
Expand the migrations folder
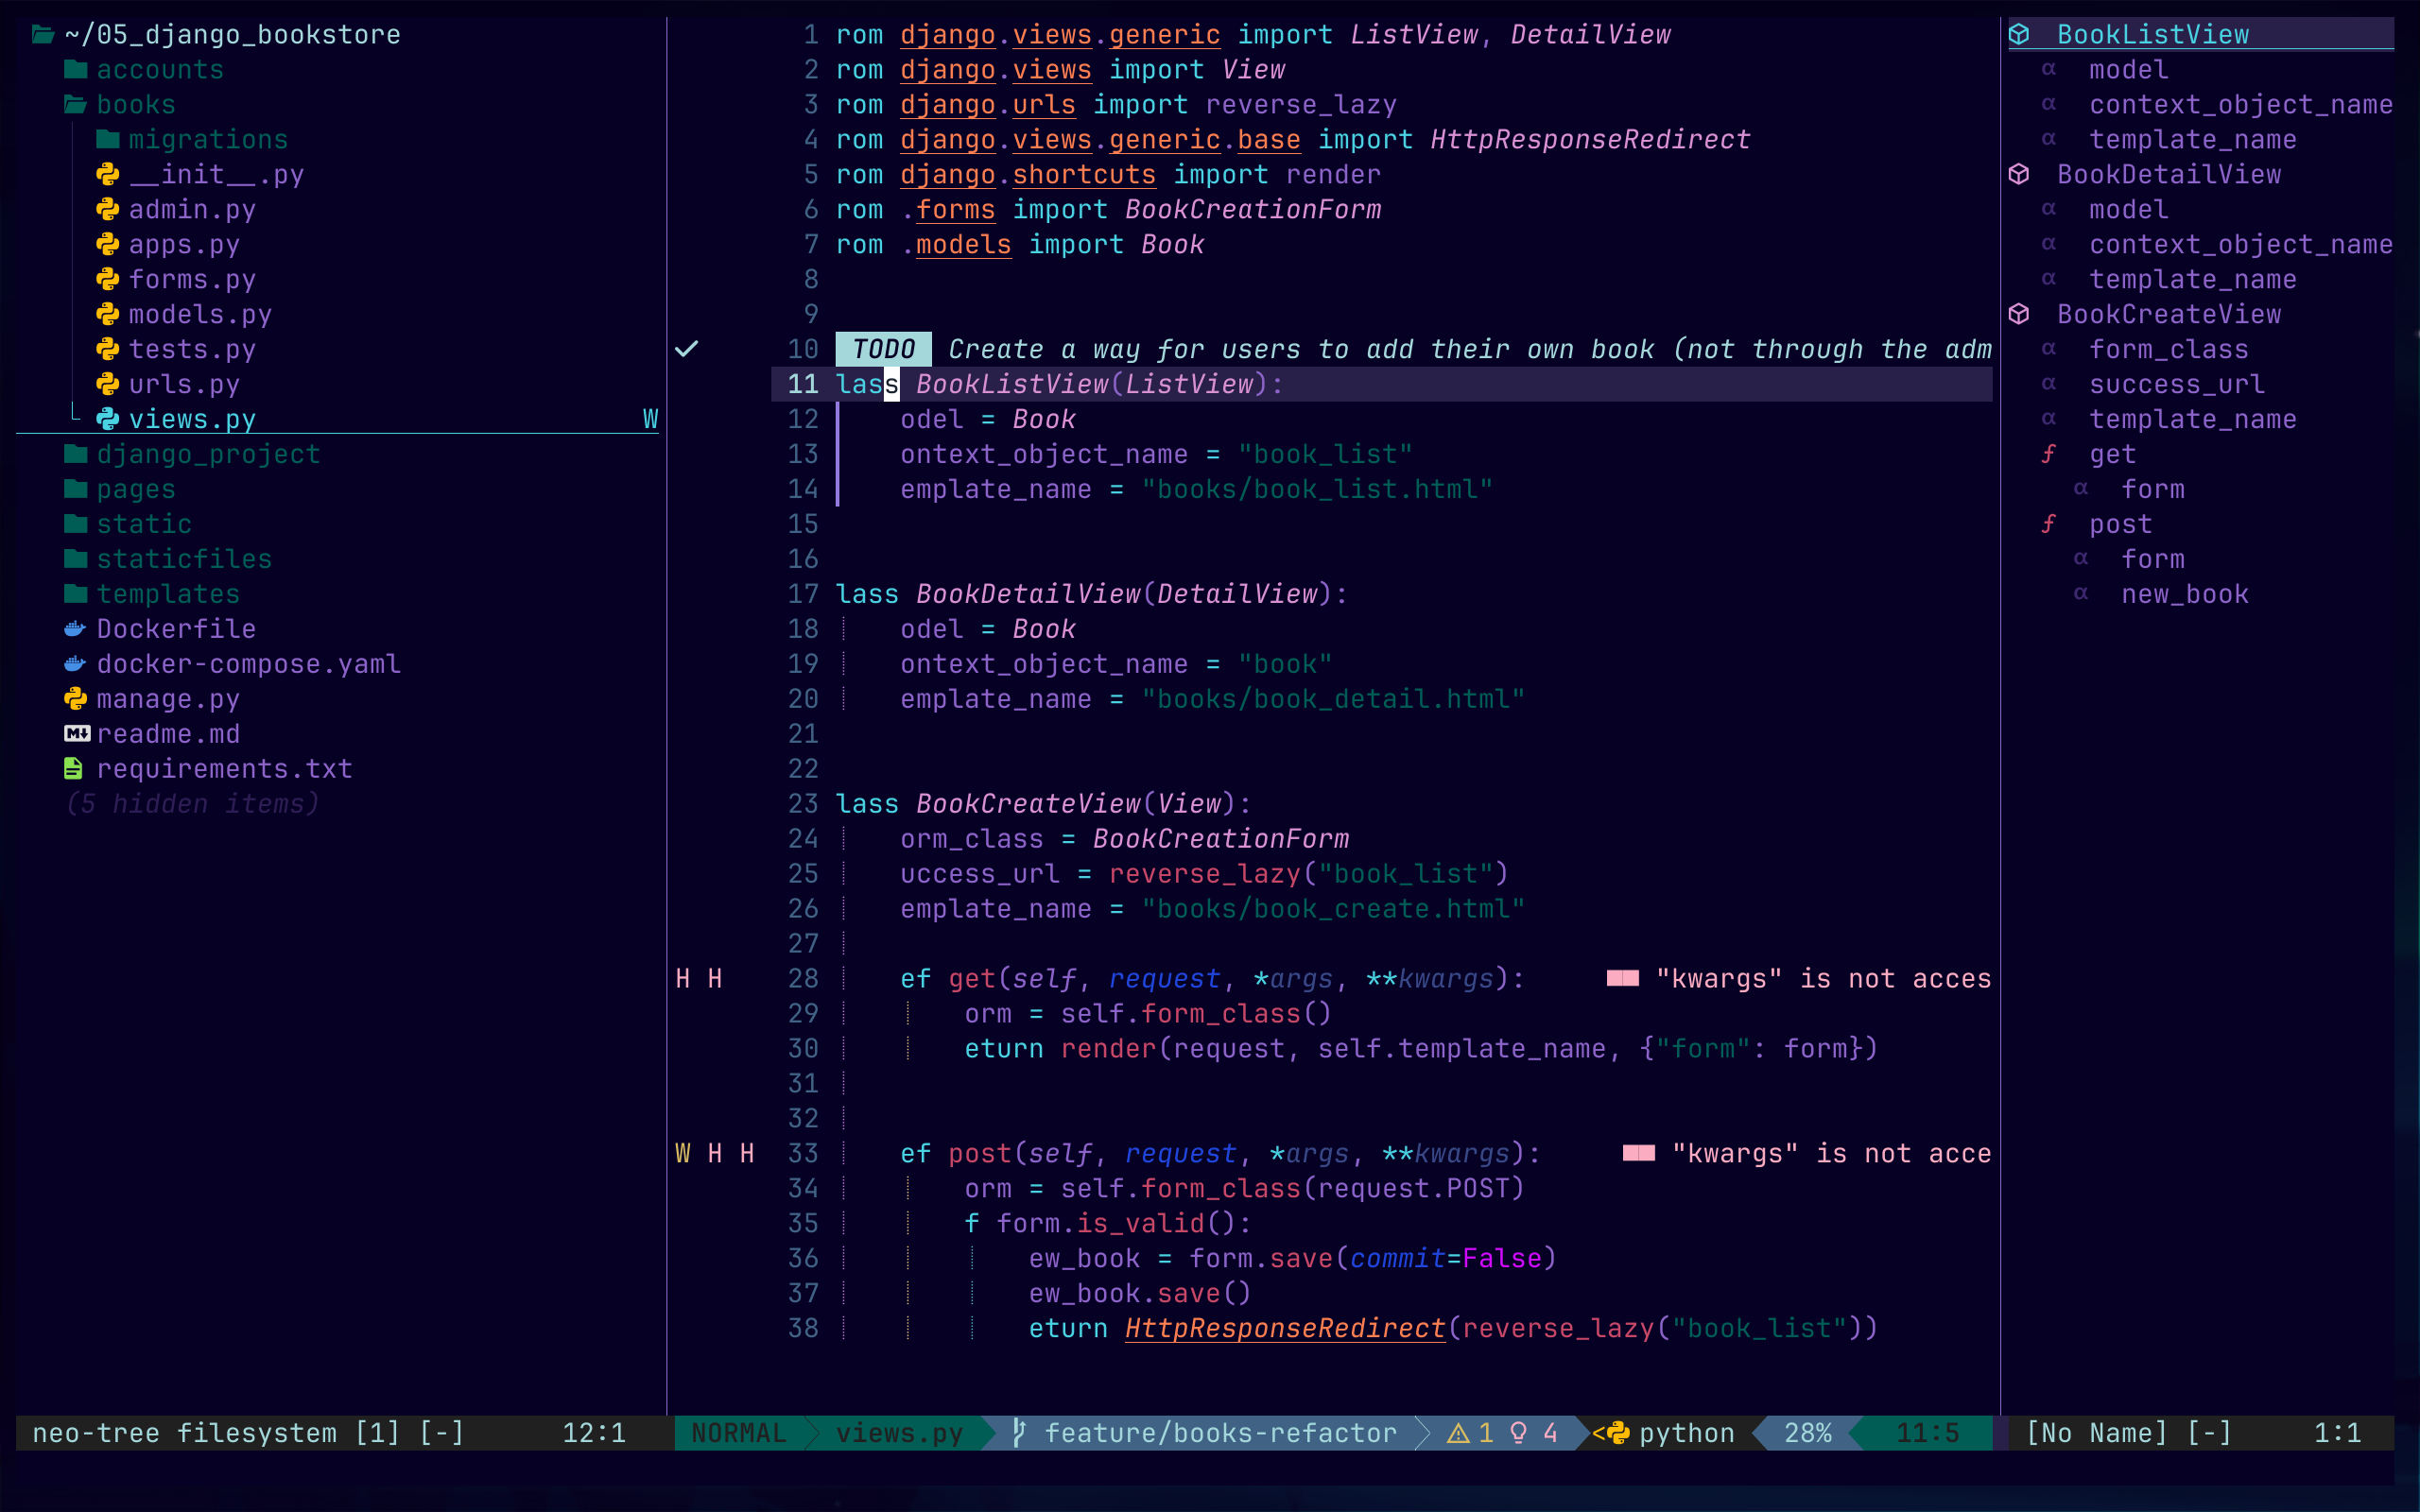[x=108, y=140]
